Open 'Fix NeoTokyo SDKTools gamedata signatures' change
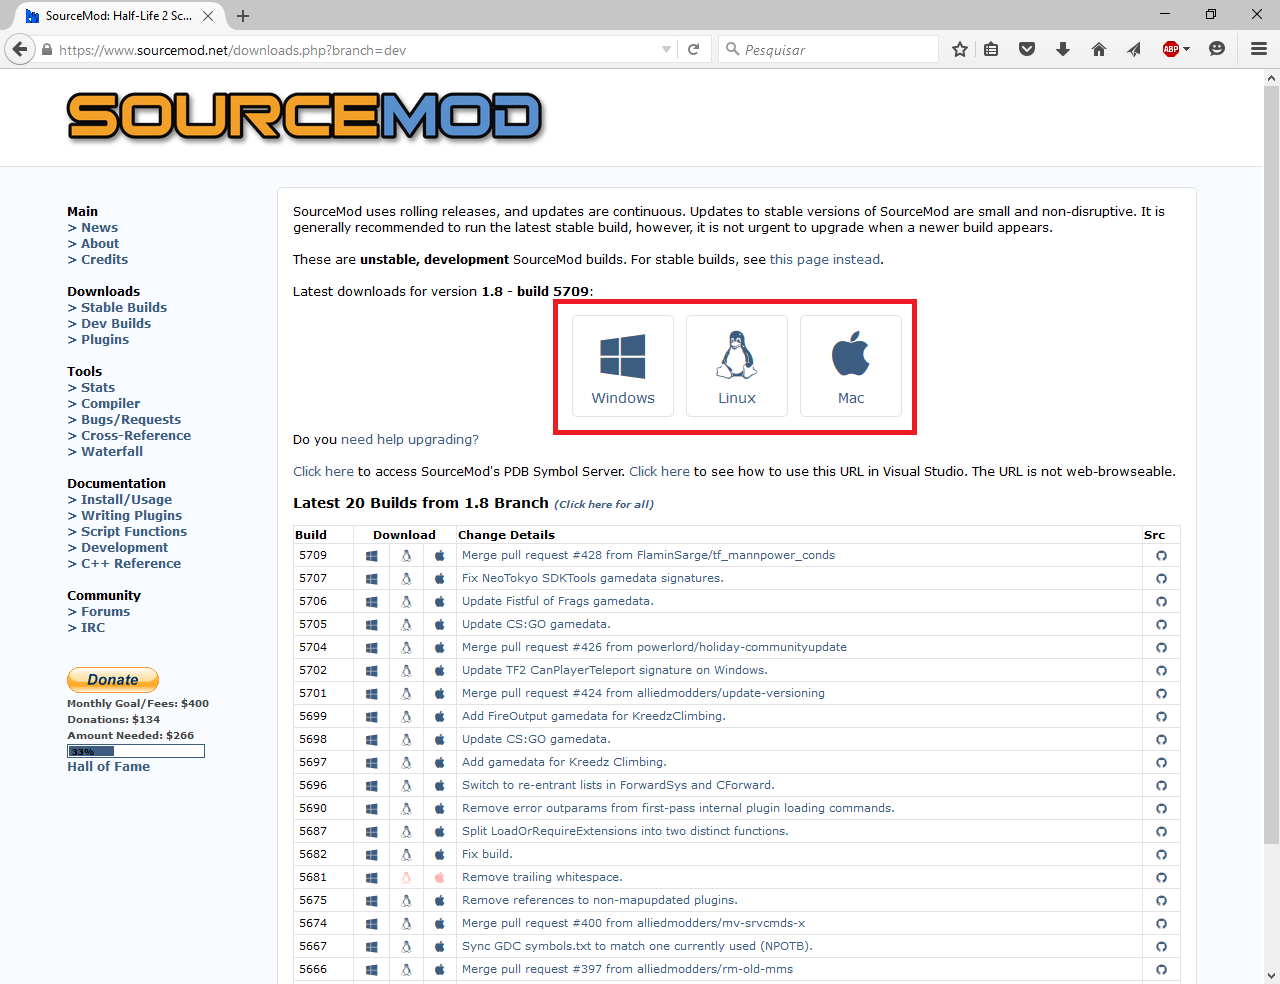The width and height of the screenshot is (1280, 984). pos(593,579)
